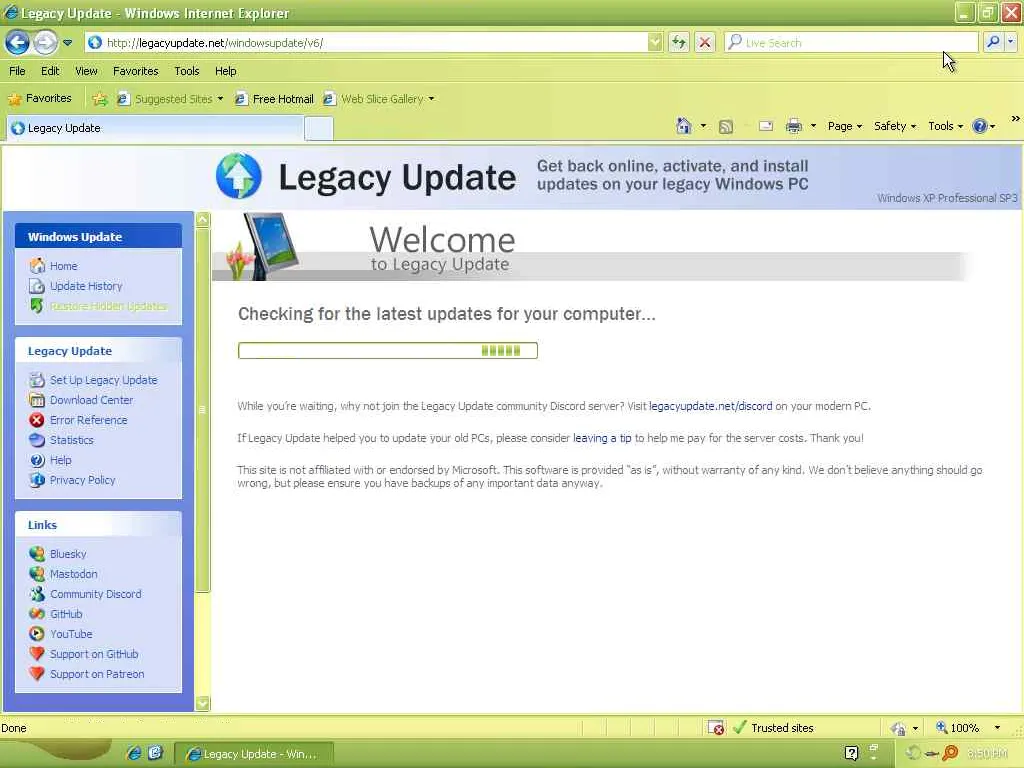Screen dimensions: 1024x768
Task: Open the Home button dropdown arrow
Action: (703, 126)
